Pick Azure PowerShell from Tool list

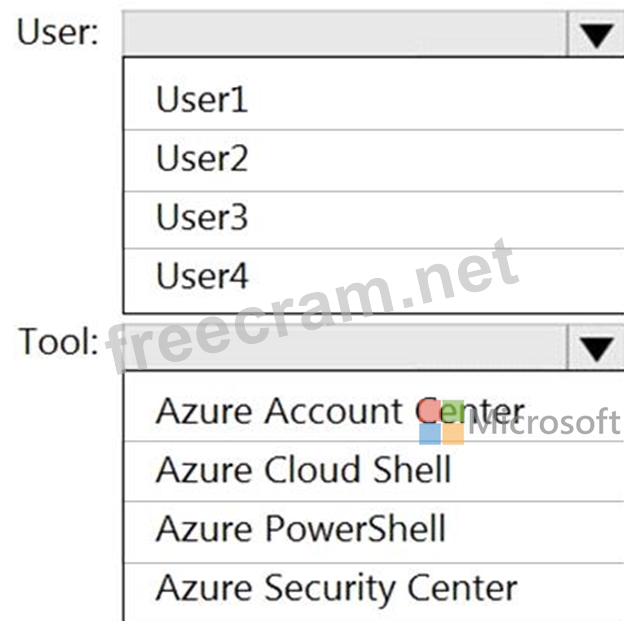[300, 528]
